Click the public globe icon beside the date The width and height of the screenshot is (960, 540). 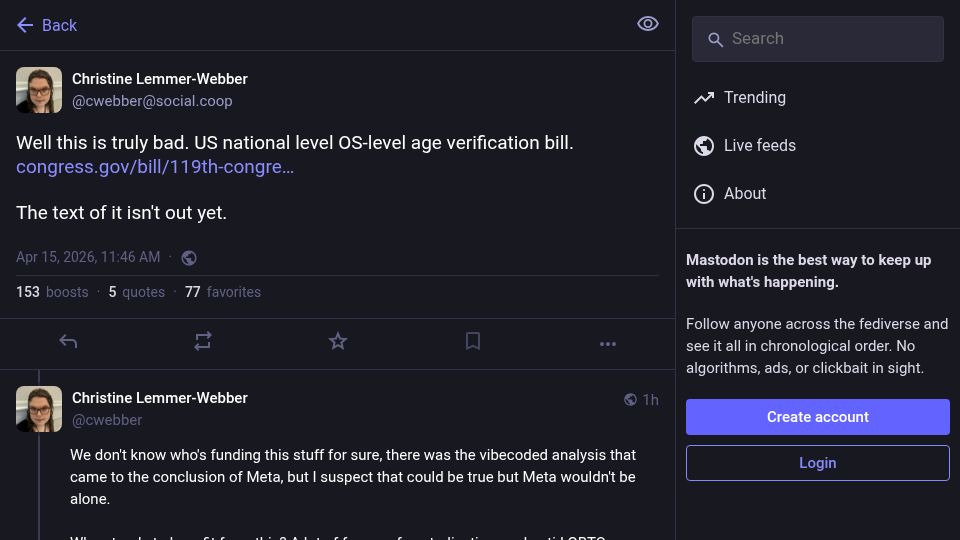pyautogui.click(x=189, y=258)
